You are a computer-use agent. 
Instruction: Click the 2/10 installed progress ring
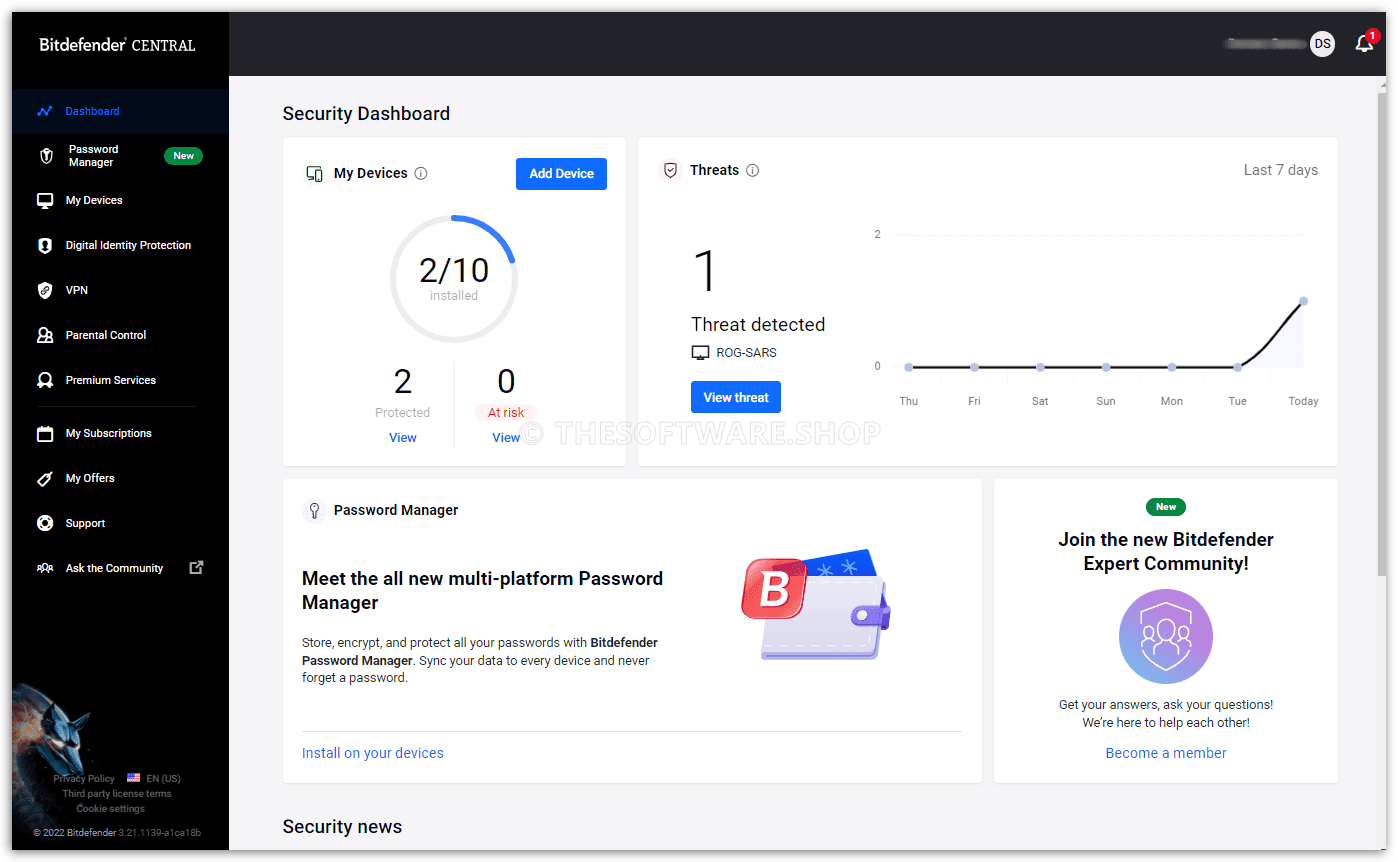pyautogui.click(x=453, y=279)
